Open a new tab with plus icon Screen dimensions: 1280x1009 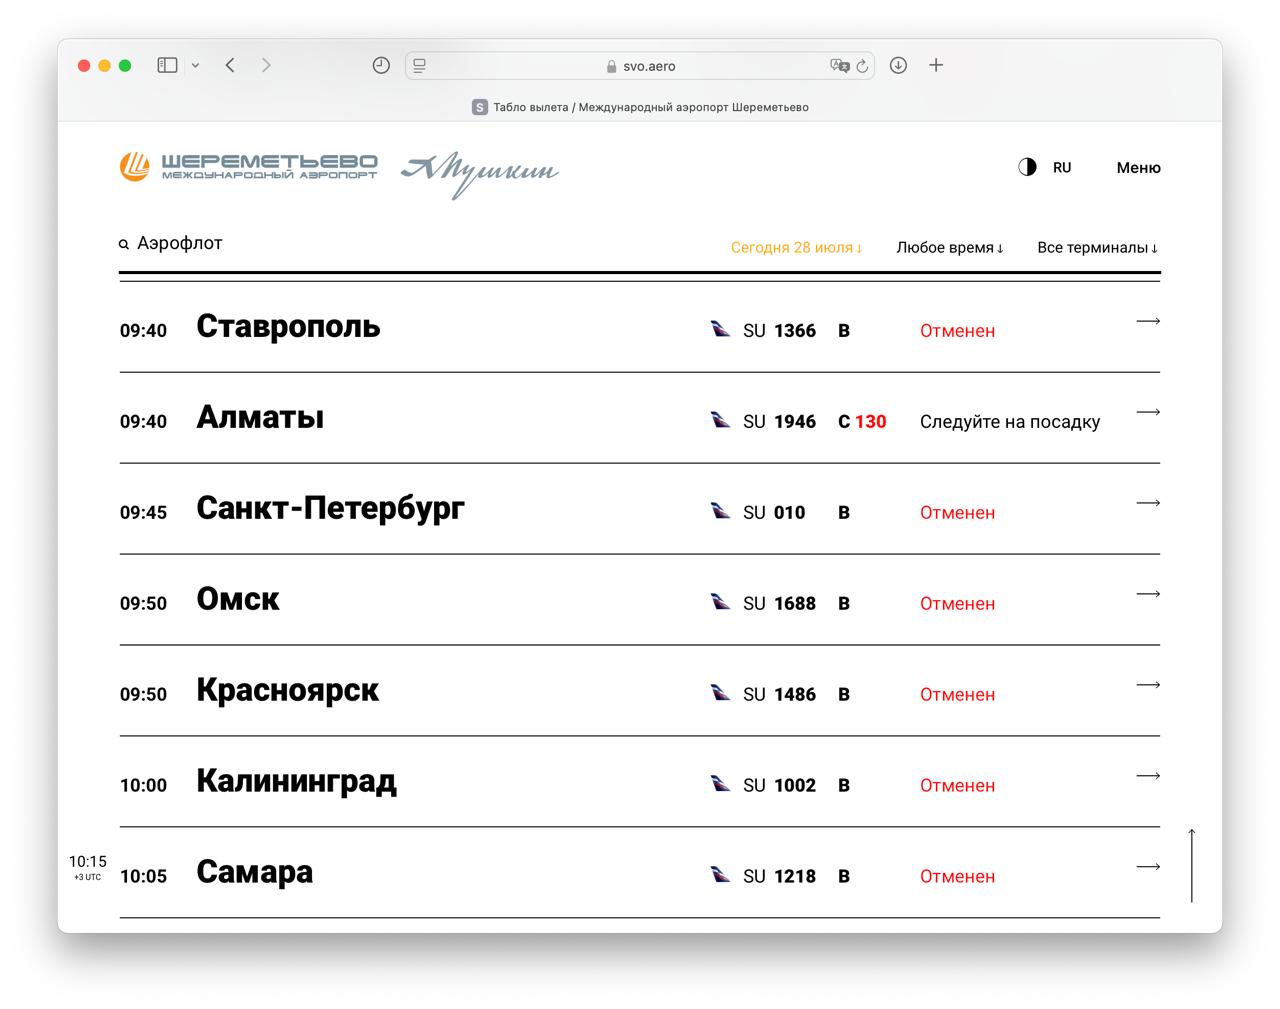(x=936, y=65)
